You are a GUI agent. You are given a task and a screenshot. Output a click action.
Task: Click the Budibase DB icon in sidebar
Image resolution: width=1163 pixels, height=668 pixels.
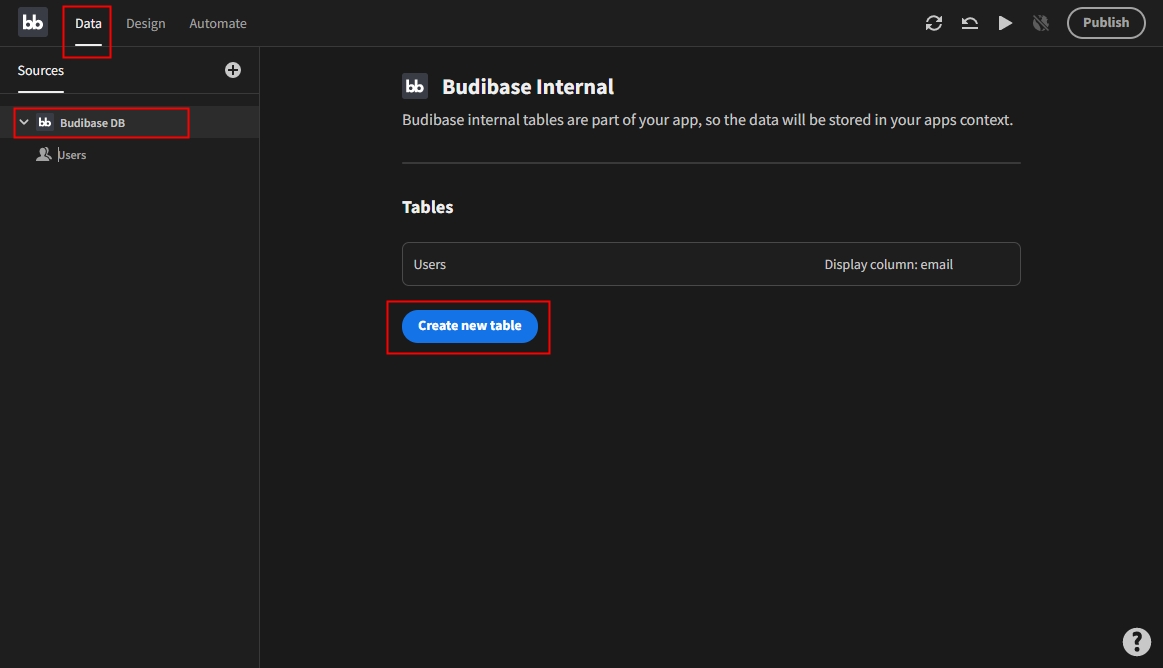45,123
